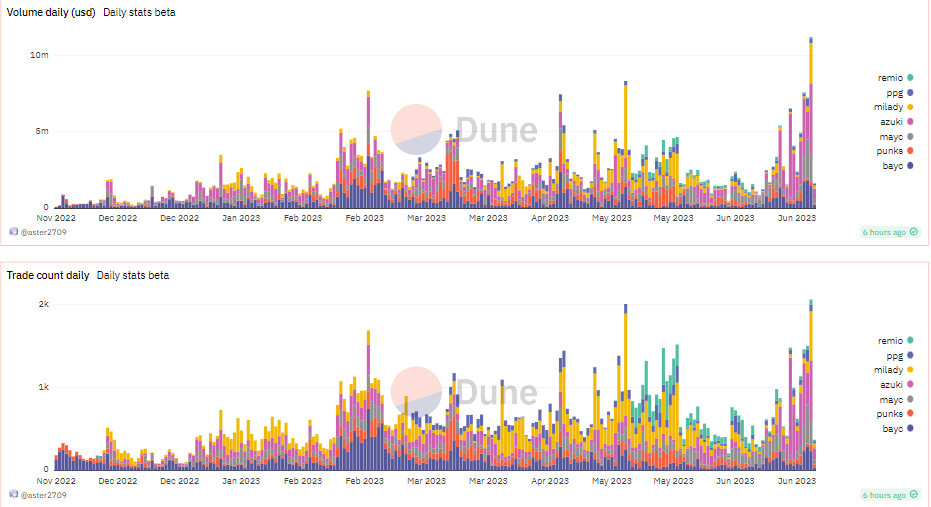The width and height of the screenshot is (931, 507).
Task: Click author avatar icon under Volume daily chart
Action: (14, 232)
